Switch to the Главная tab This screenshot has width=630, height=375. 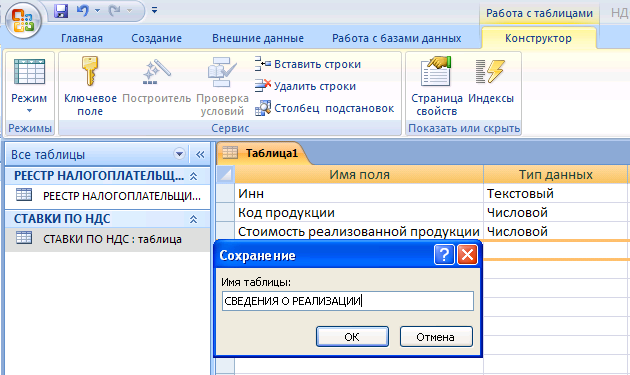82,38
